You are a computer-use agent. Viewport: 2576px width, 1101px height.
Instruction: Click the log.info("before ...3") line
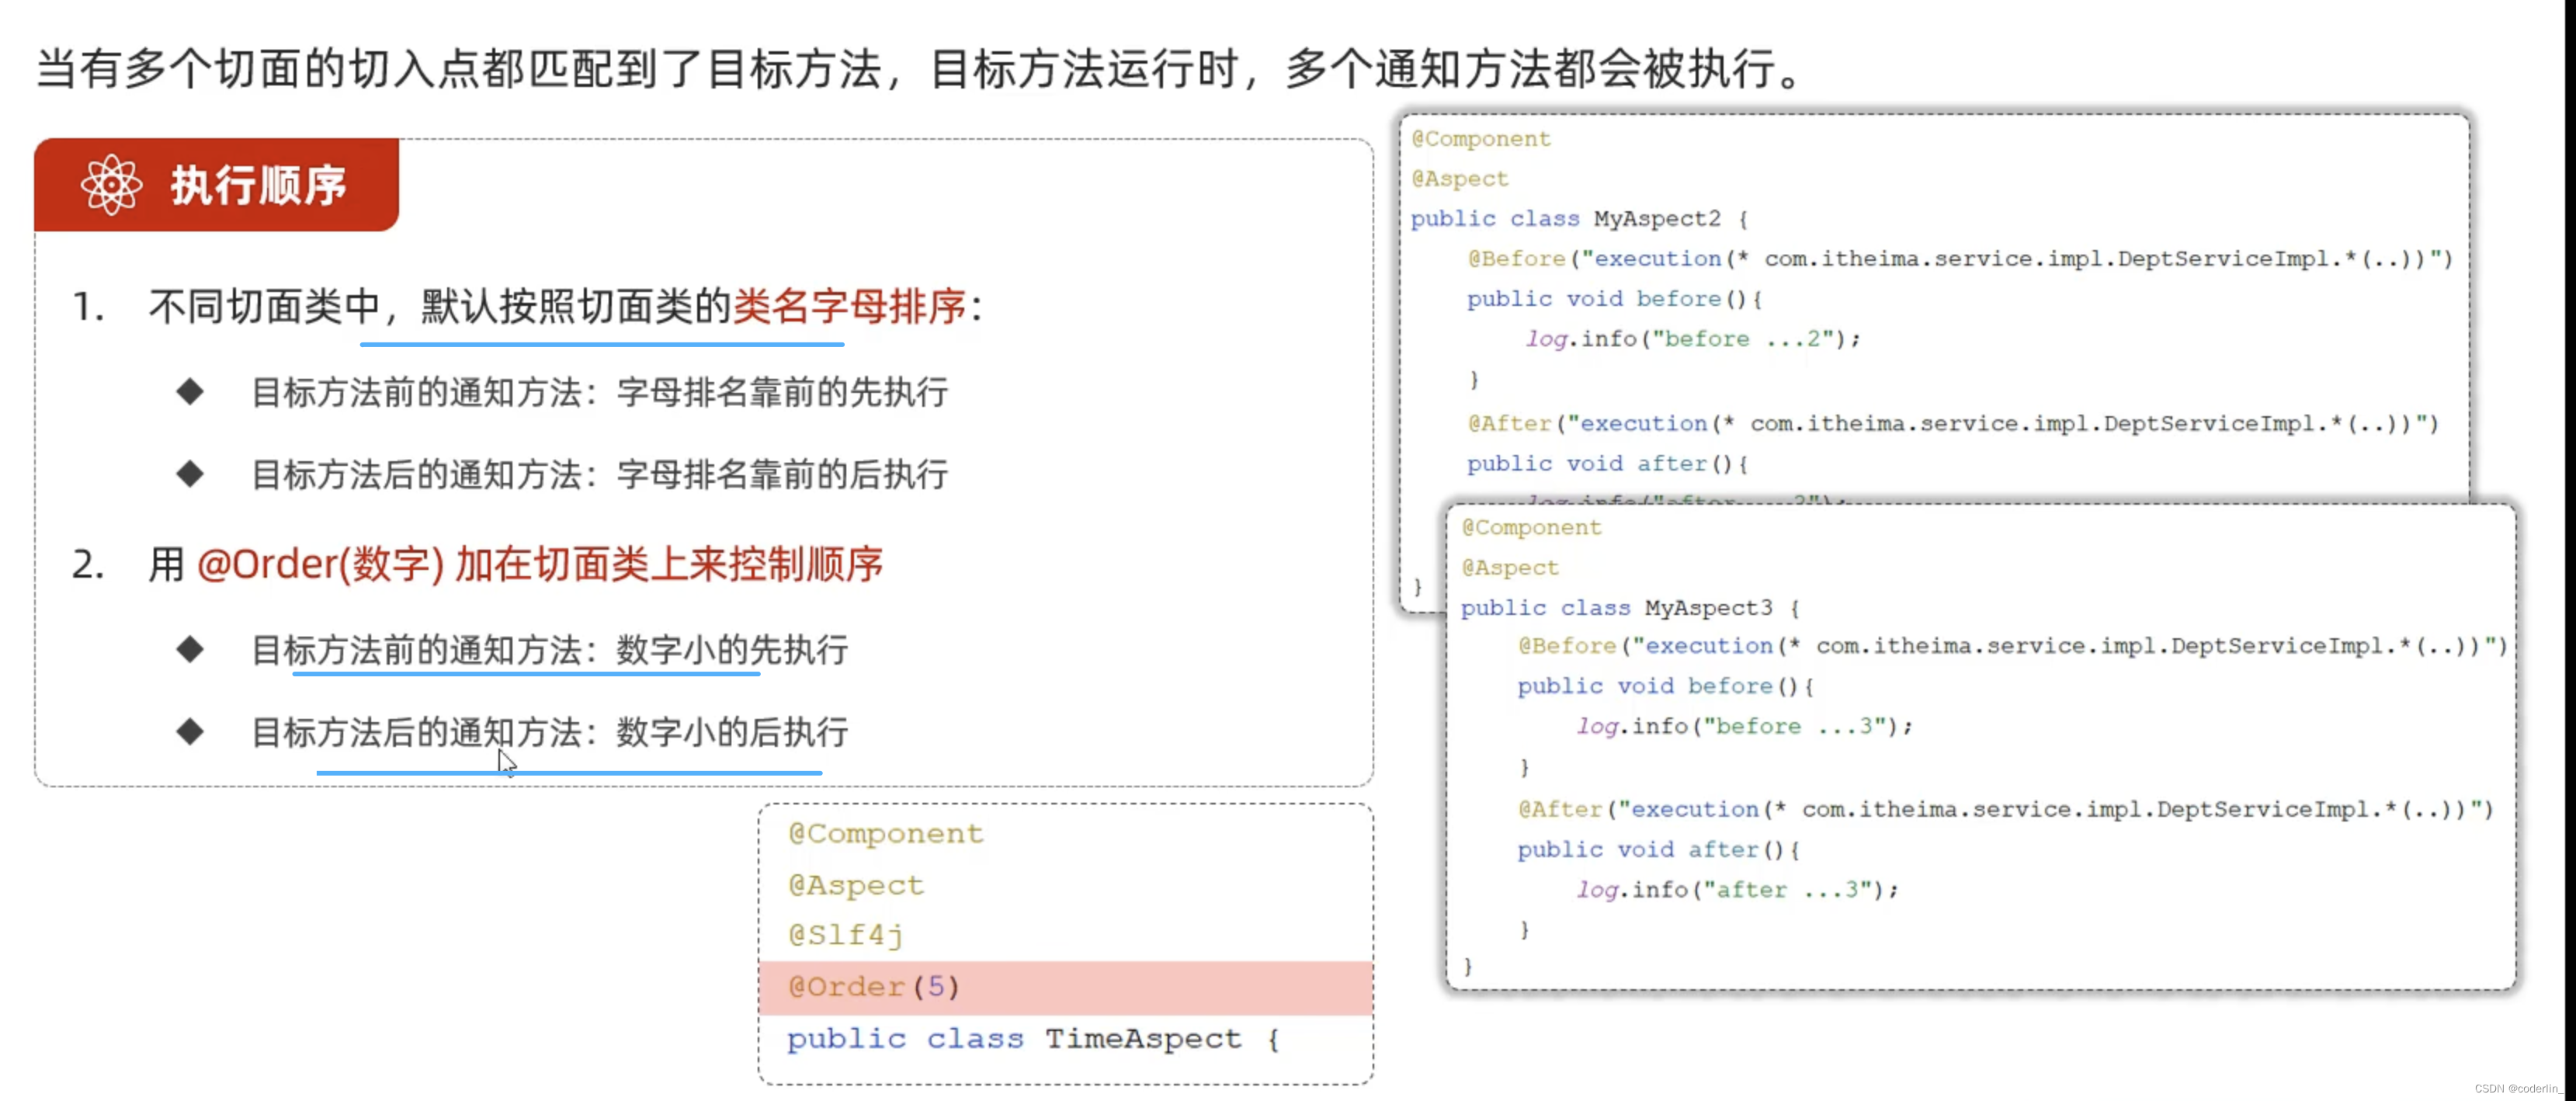(x=1745, y=726)
